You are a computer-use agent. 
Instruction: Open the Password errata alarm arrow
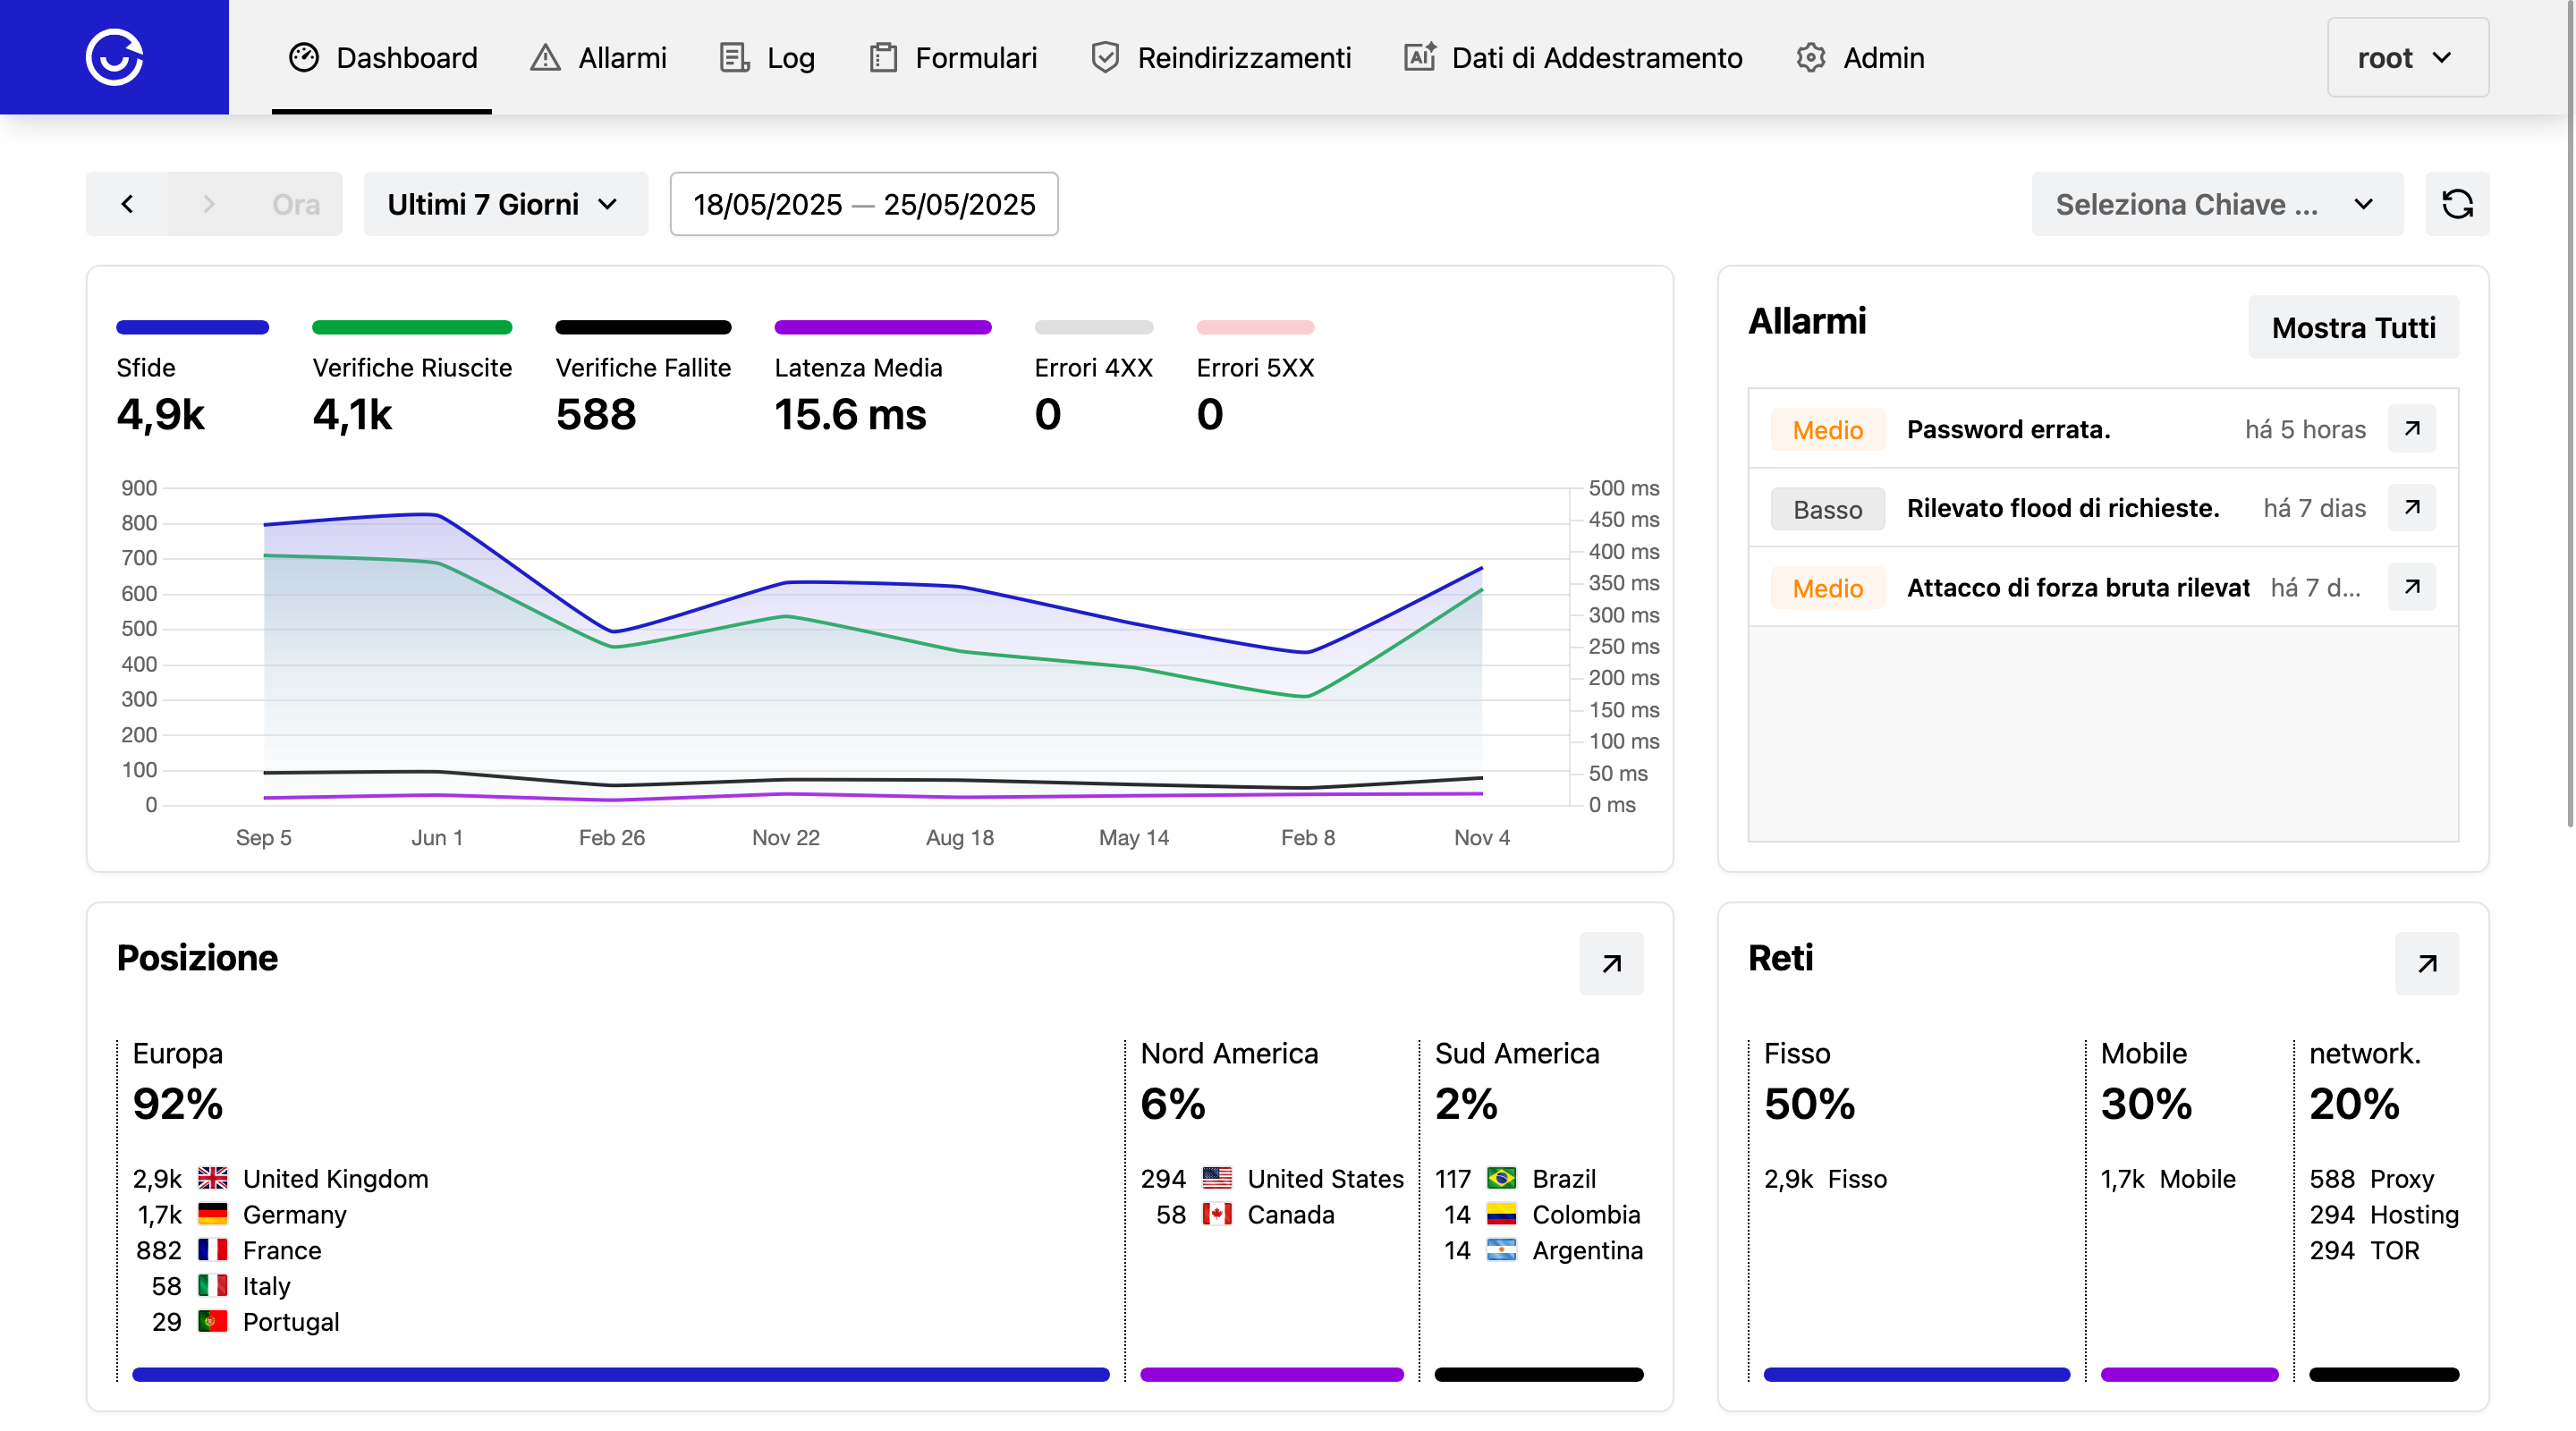[x=2412, y=429]
